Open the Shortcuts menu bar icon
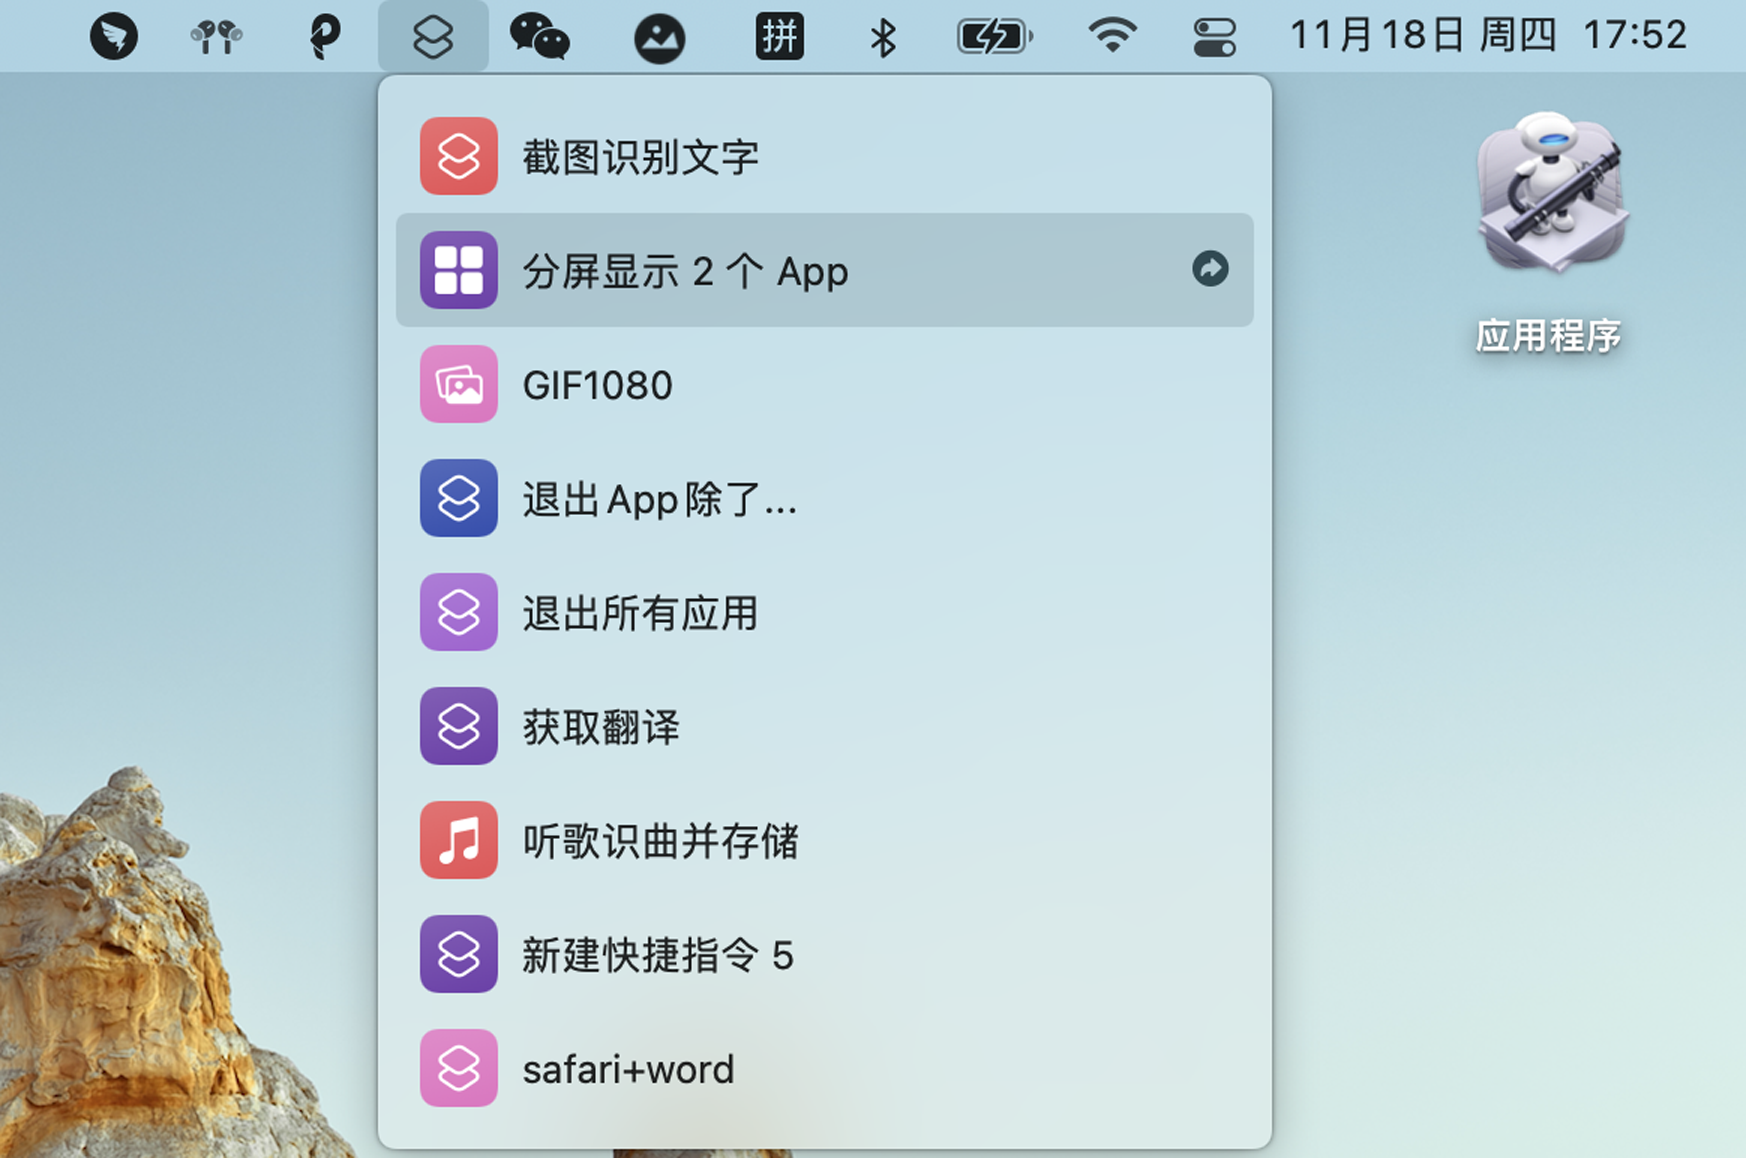The height and width of the screenshot is (1158, 1746). click(x=433, y=35)
